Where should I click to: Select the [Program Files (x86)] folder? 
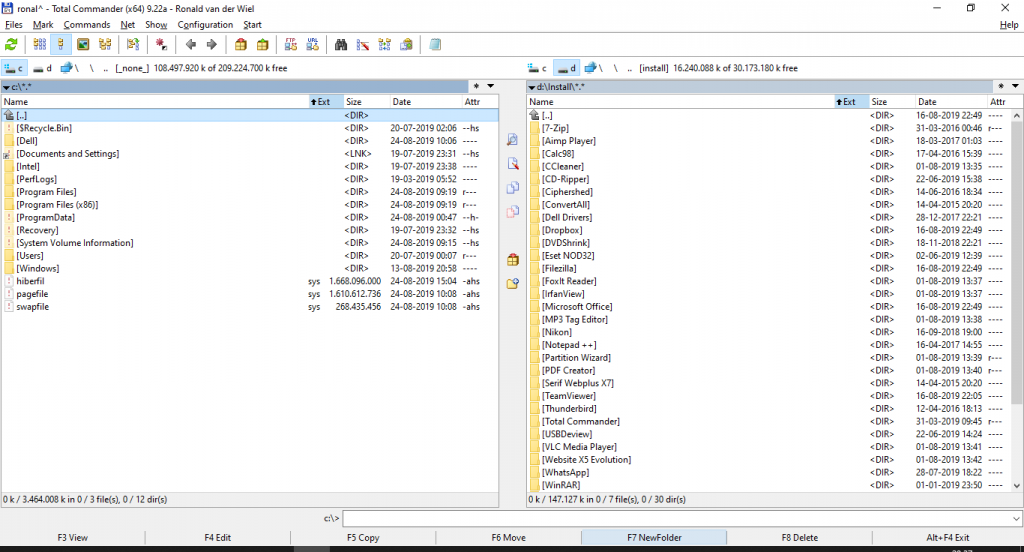tap(57, 204)
